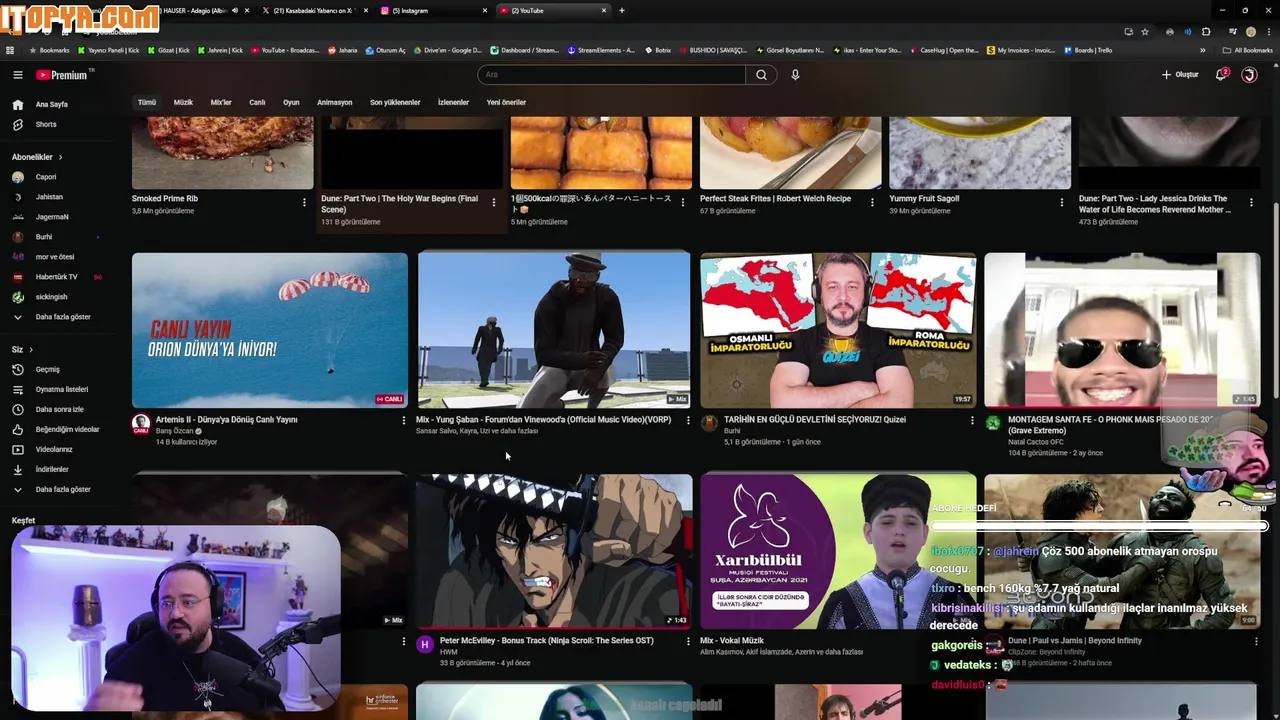The image size is (1280, 720).
Task: Switch to the Kasabadaki Yabancı X tab
Action: coord(313,10)
